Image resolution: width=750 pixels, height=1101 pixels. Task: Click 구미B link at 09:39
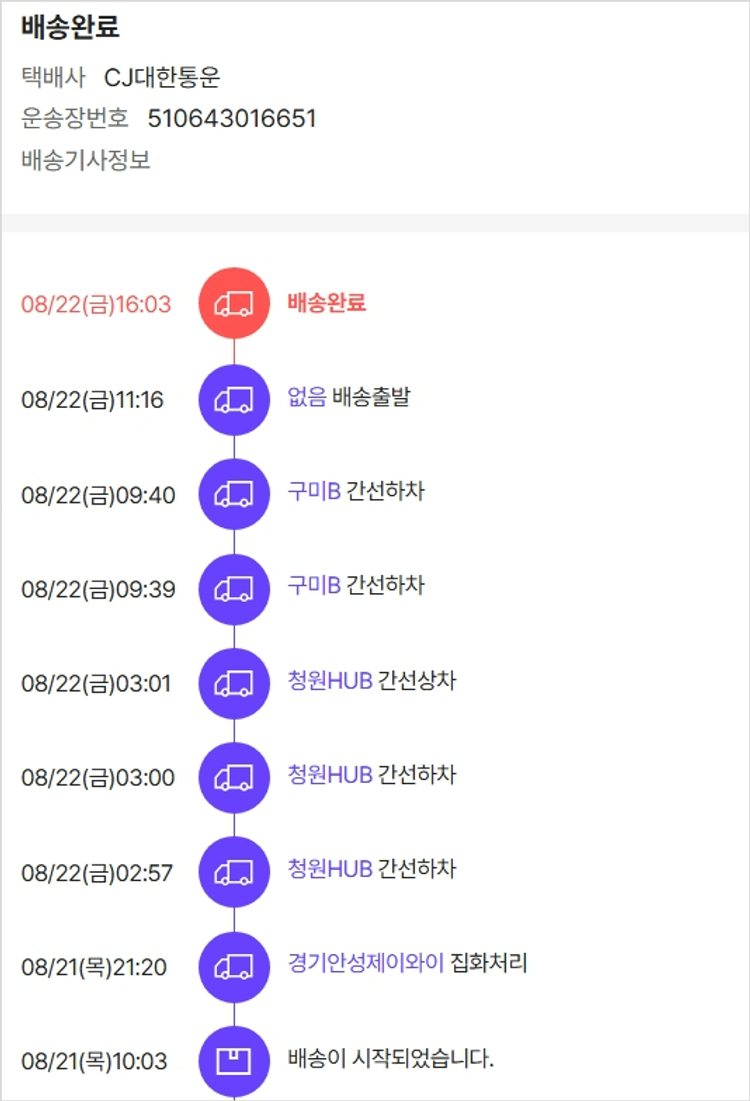pos(314,586)
